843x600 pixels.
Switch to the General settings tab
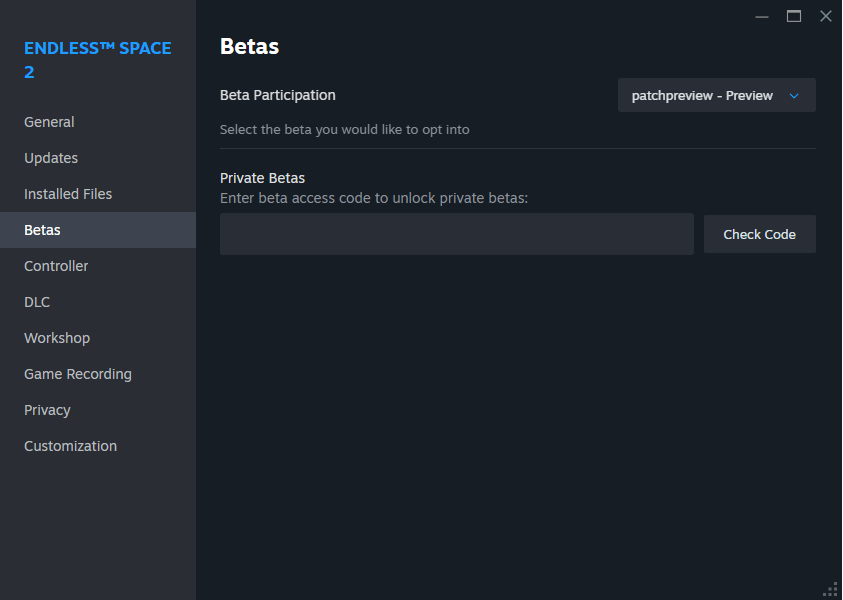click(49, 121)
